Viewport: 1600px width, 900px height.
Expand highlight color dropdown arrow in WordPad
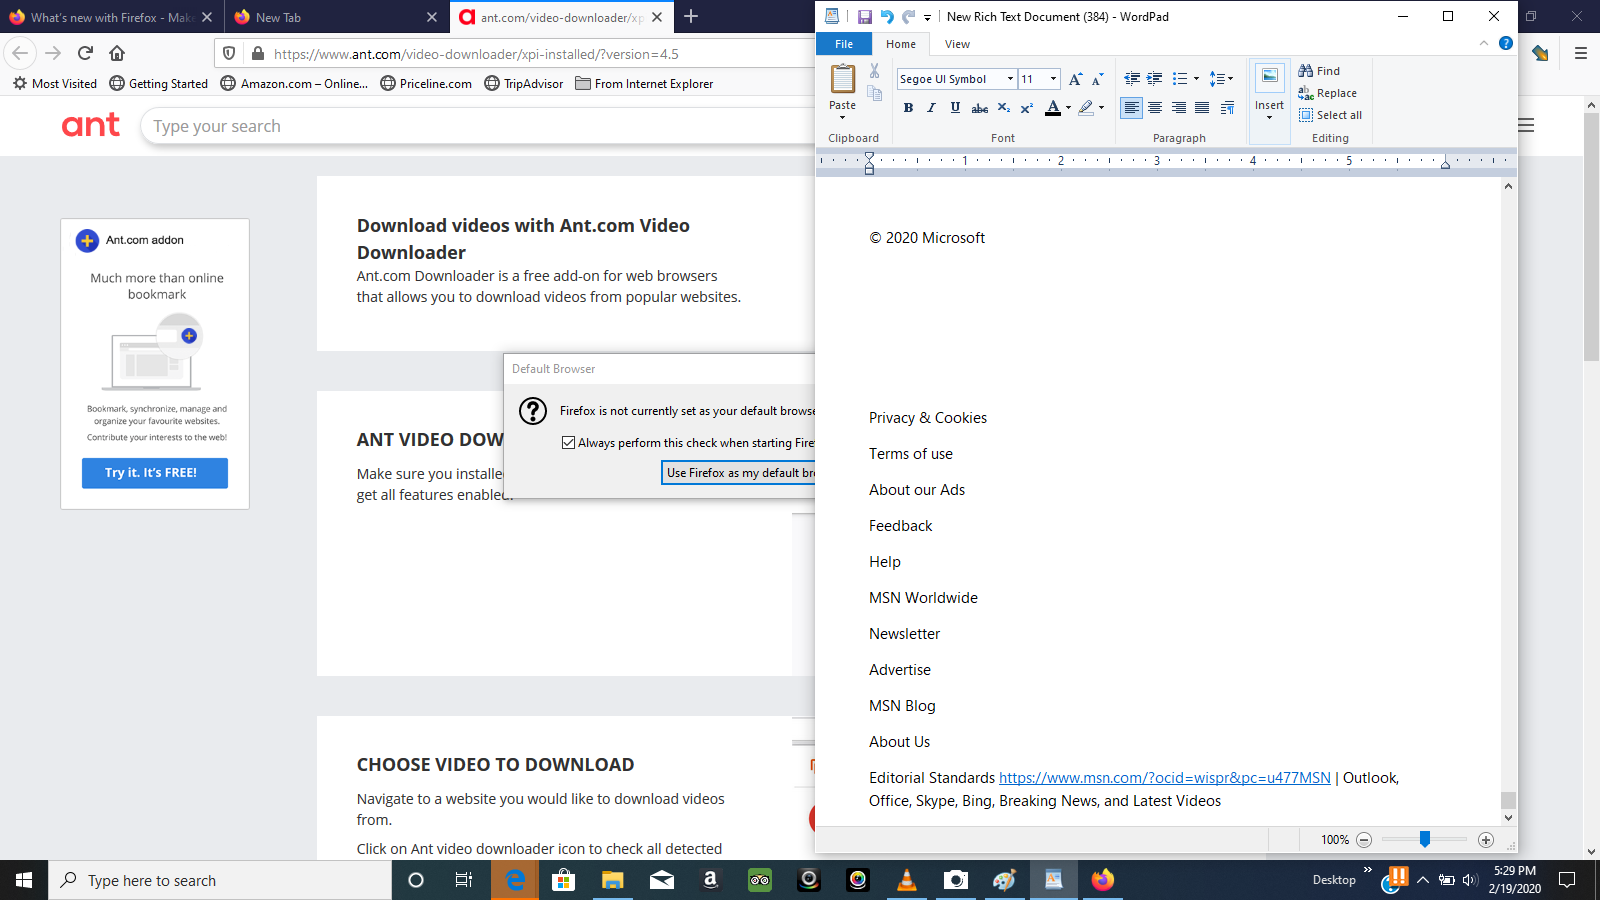(x=1101, y=108)
